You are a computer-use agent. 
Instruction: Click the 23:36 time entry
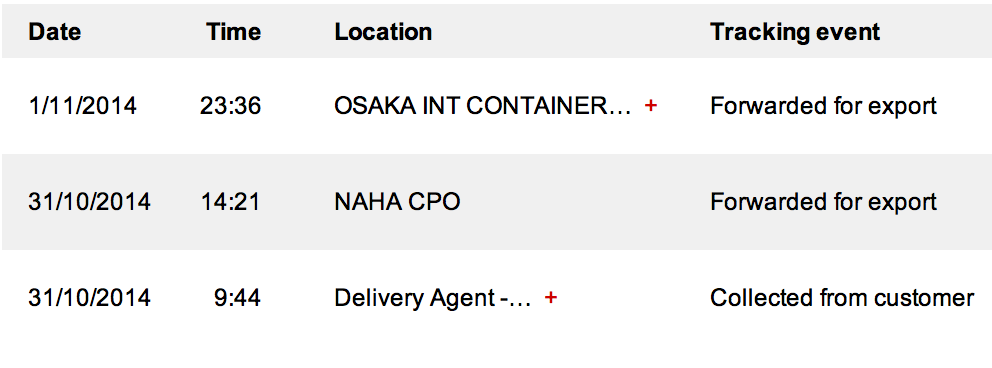click(x=230, y=106)
